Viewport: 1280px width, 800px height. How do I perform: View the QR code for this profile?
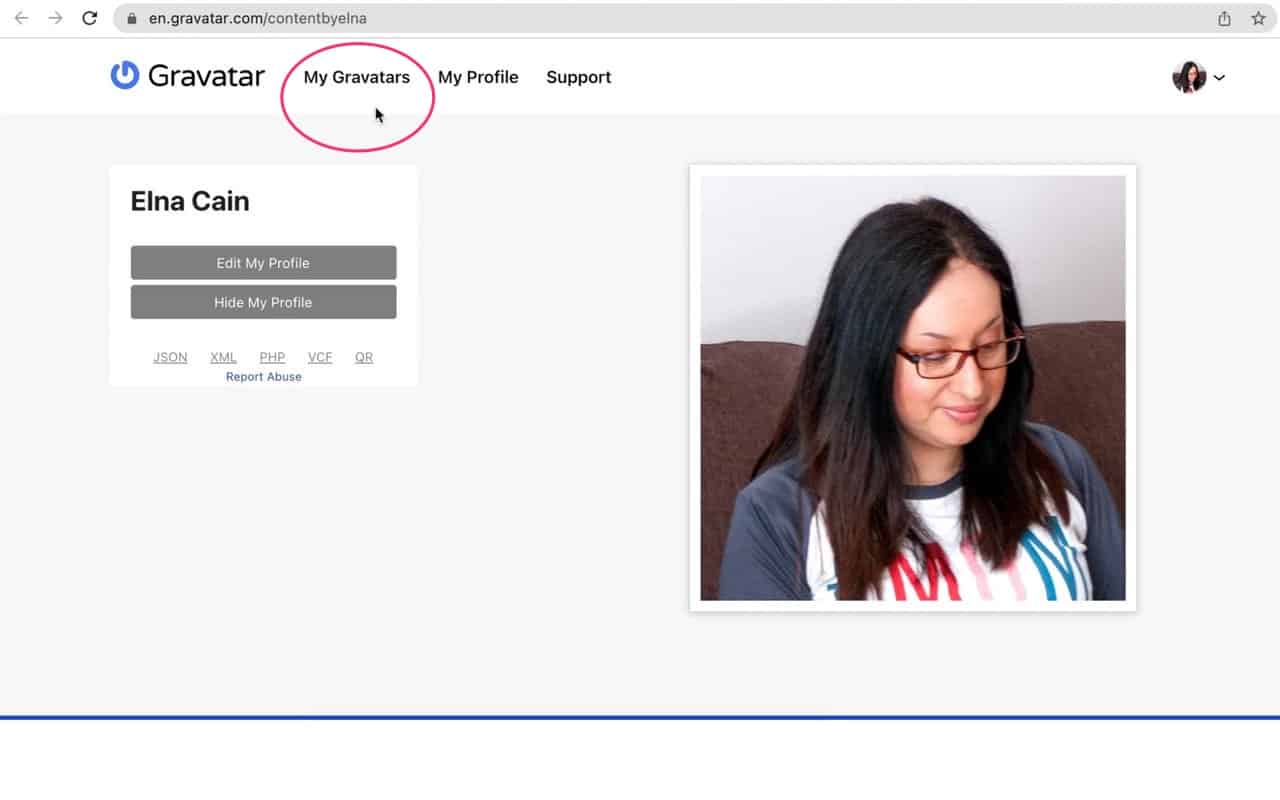click(363, 357)
